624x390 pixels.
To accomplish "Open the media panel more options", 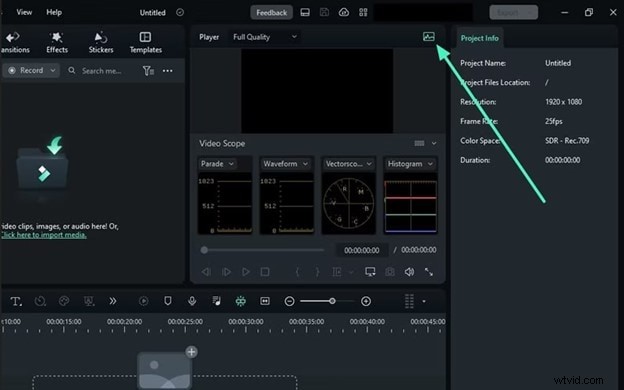I will click(168, 71).
